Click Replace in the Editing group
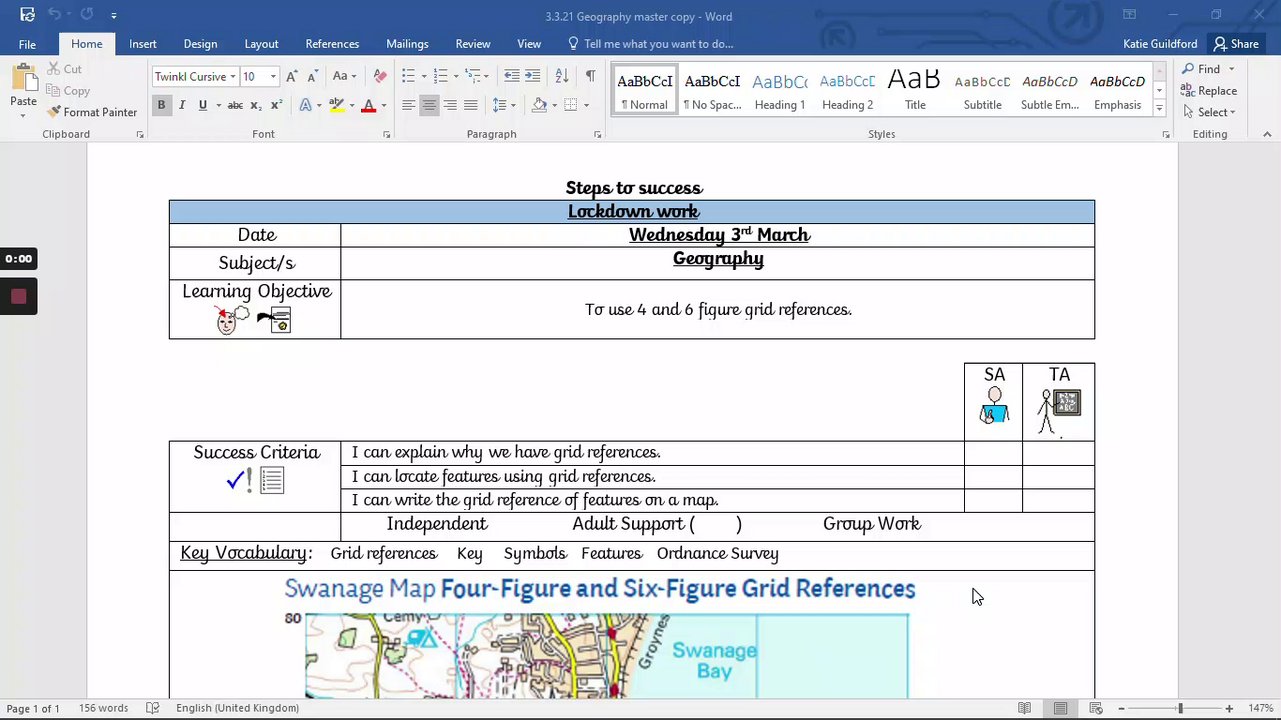The height and width of the screenshot is (720, 1281). (x=1209, y=91)
